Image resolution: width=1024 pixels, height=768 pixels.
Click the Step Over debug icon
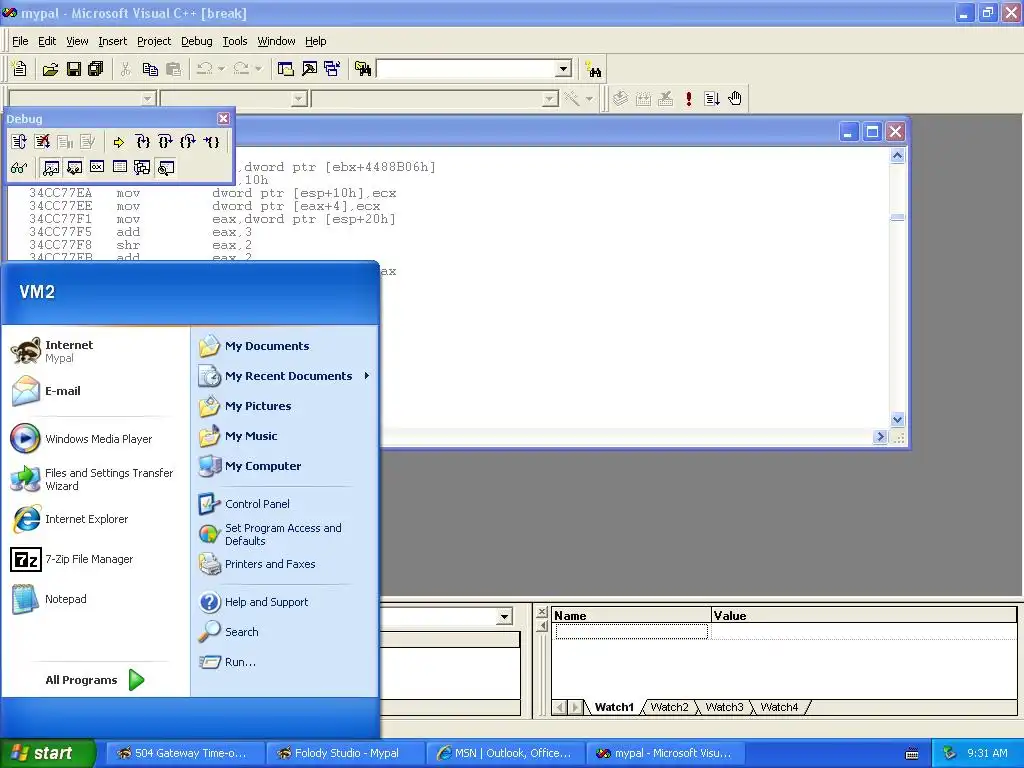click(x=165, y=142)
